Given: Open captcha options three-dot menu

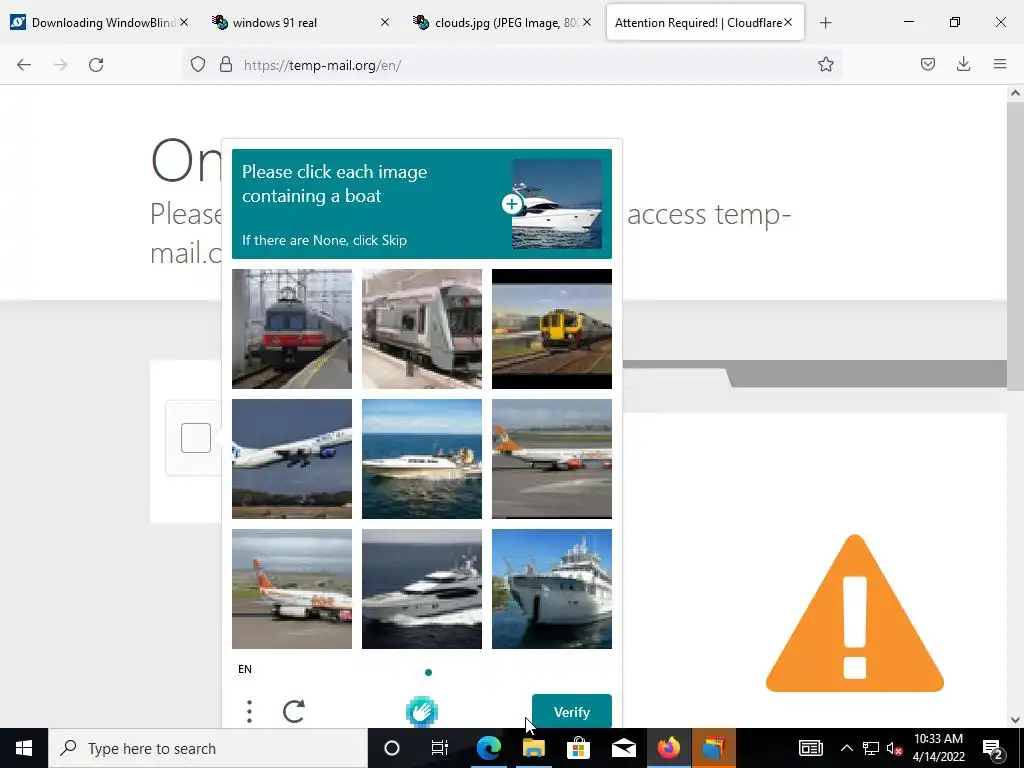Looking at the screenshot, I should pos(249,711).
